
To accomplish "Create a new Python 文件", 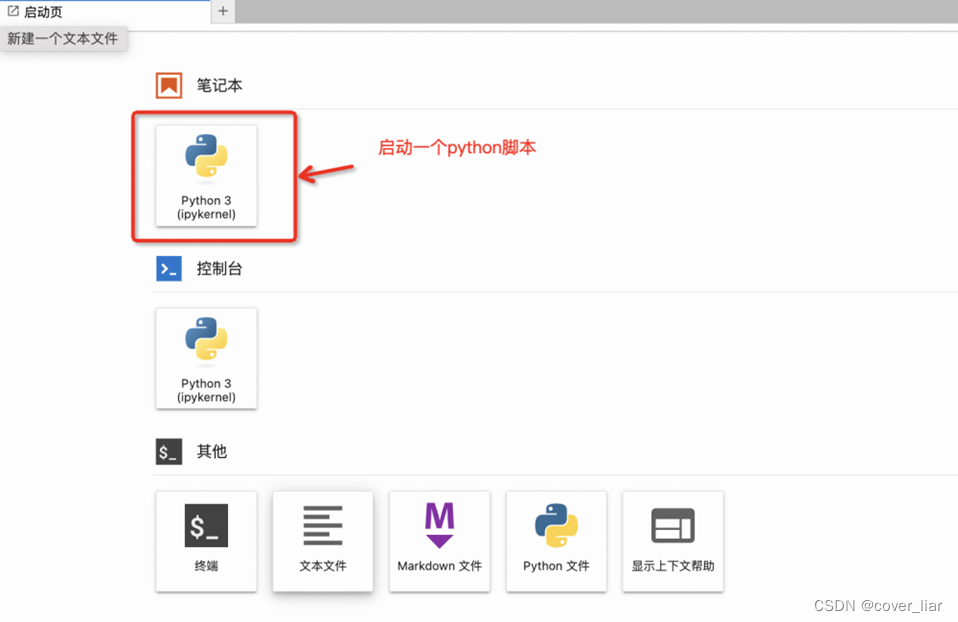I will 557,541.
